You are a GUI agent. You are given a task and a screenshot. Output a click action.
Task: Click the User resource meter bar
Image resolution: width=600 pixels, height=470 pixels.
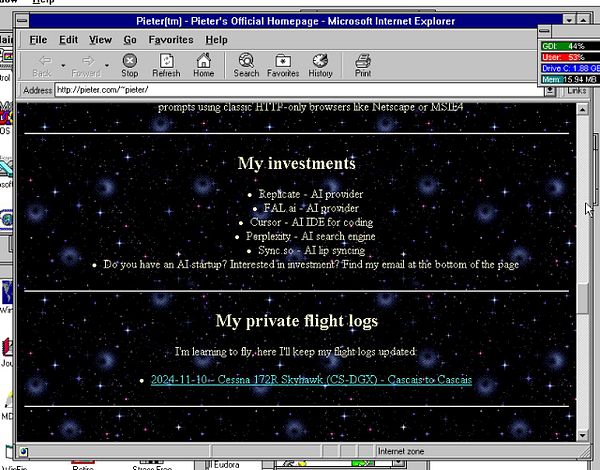point(570,57)
